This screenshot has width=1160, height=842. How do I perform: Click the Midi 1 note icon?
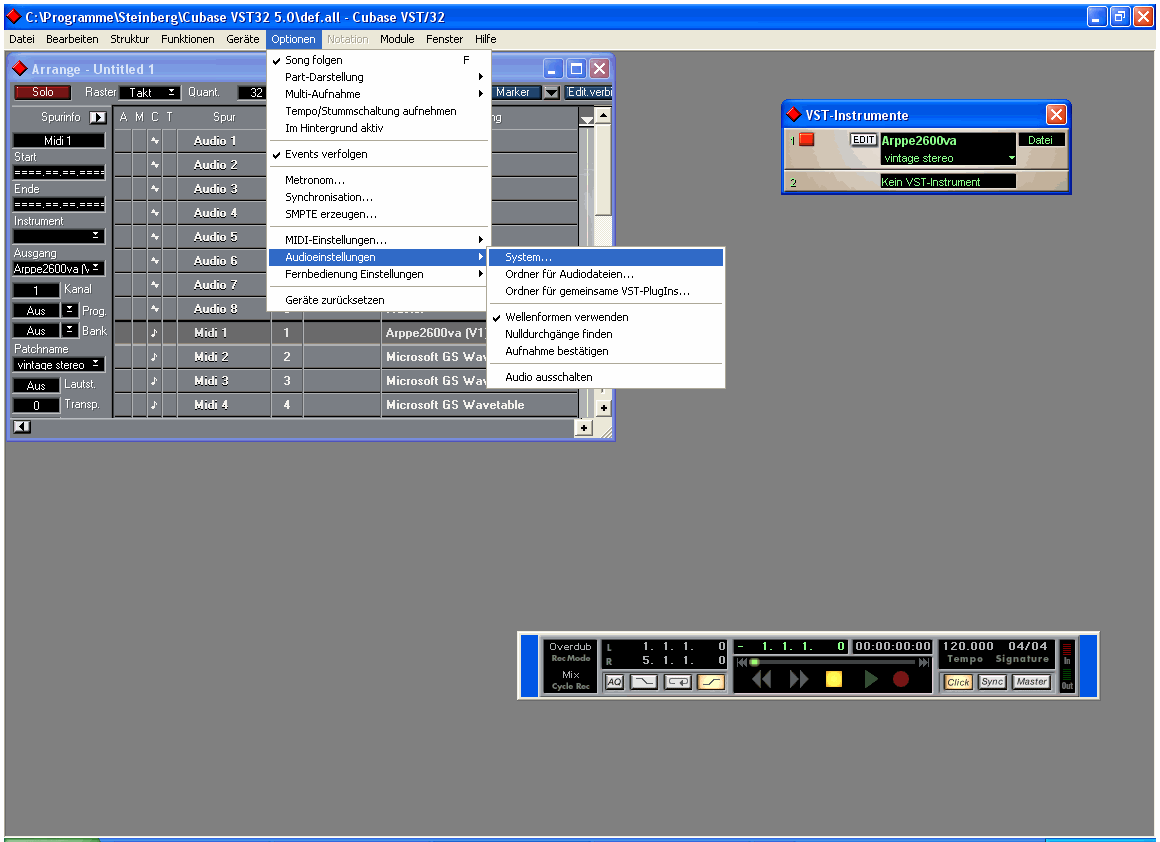[x=155, y=333]
